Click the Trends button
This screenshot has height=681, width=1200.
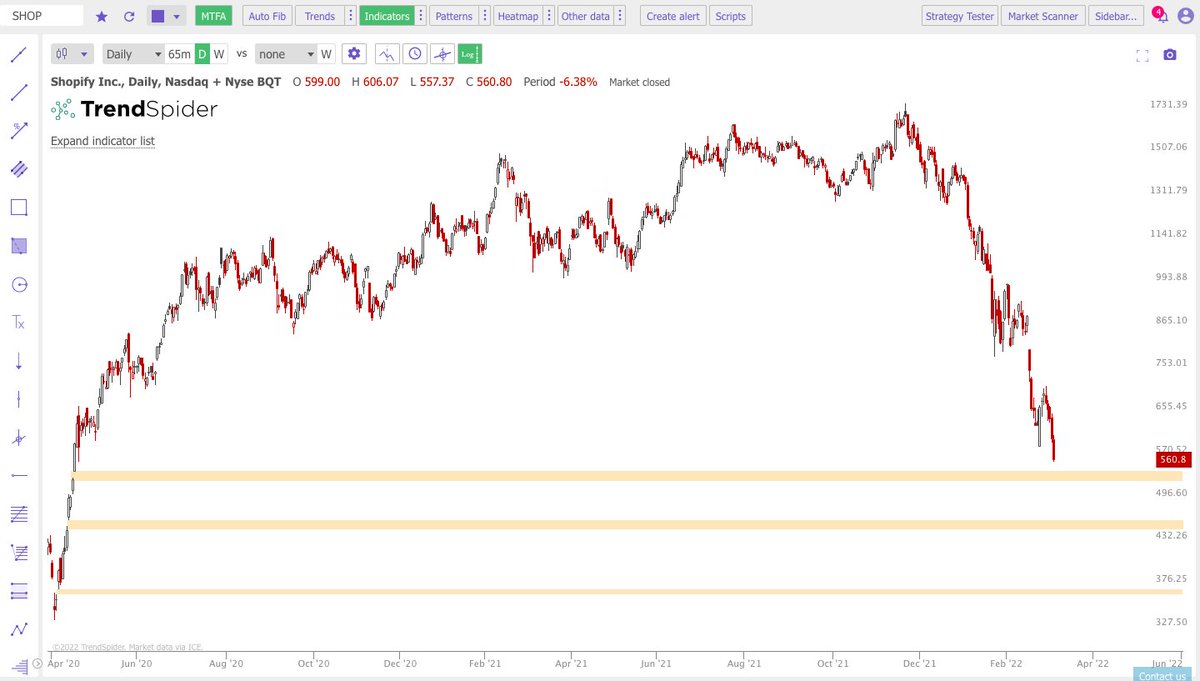(x=319, y=17)
